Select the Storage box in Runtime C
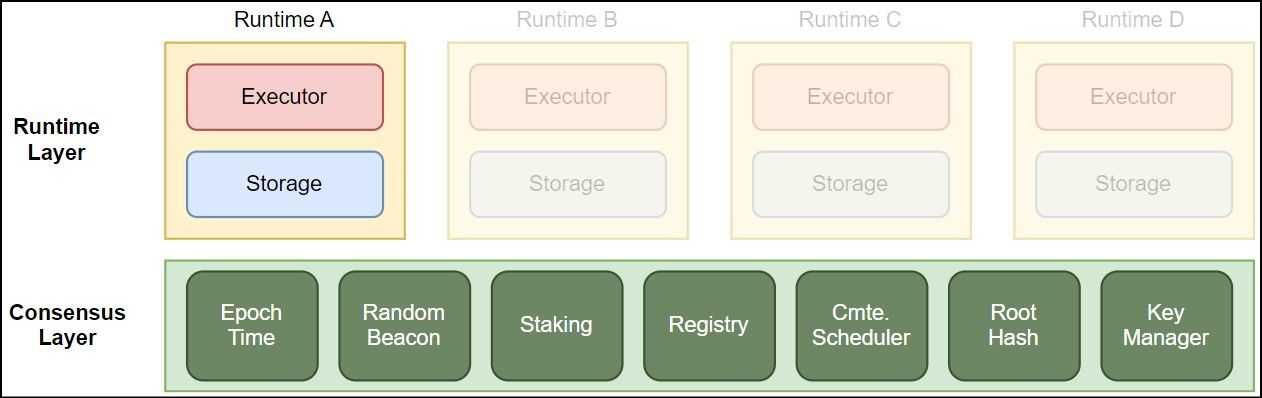 (850, 184)
